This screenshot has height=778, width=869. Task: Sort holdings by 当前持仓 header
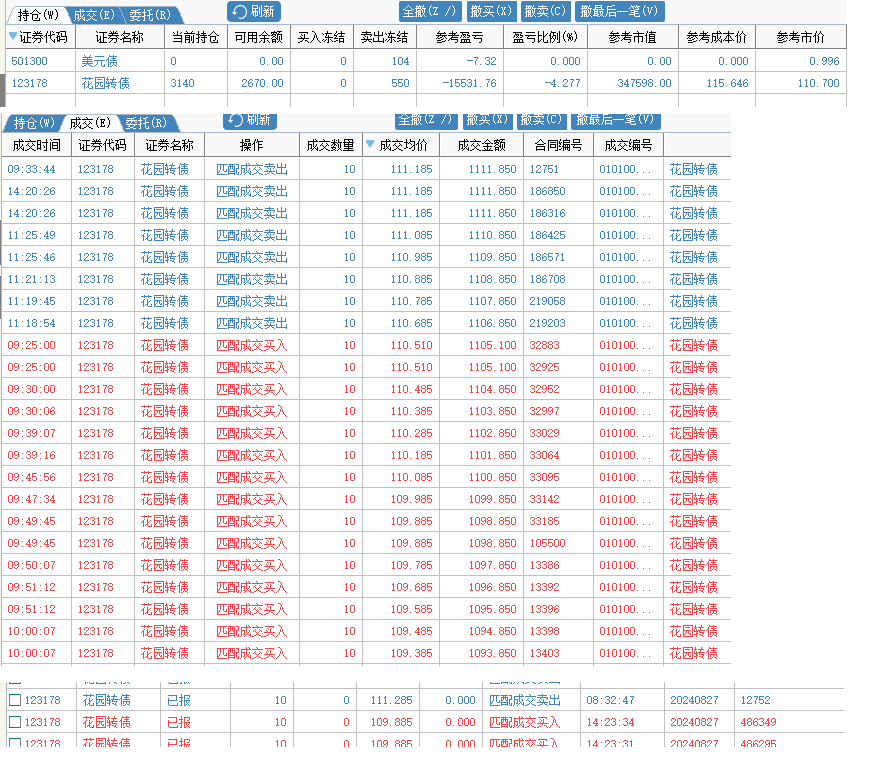click(x=196, y=37)
